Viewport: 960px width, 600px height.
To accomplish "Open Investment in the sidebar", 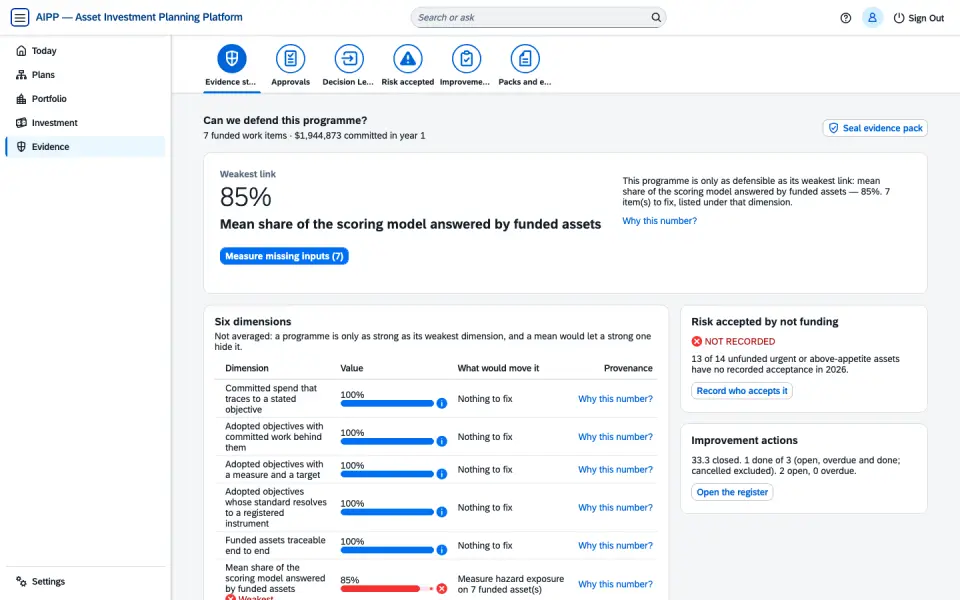I will point(85,122).
